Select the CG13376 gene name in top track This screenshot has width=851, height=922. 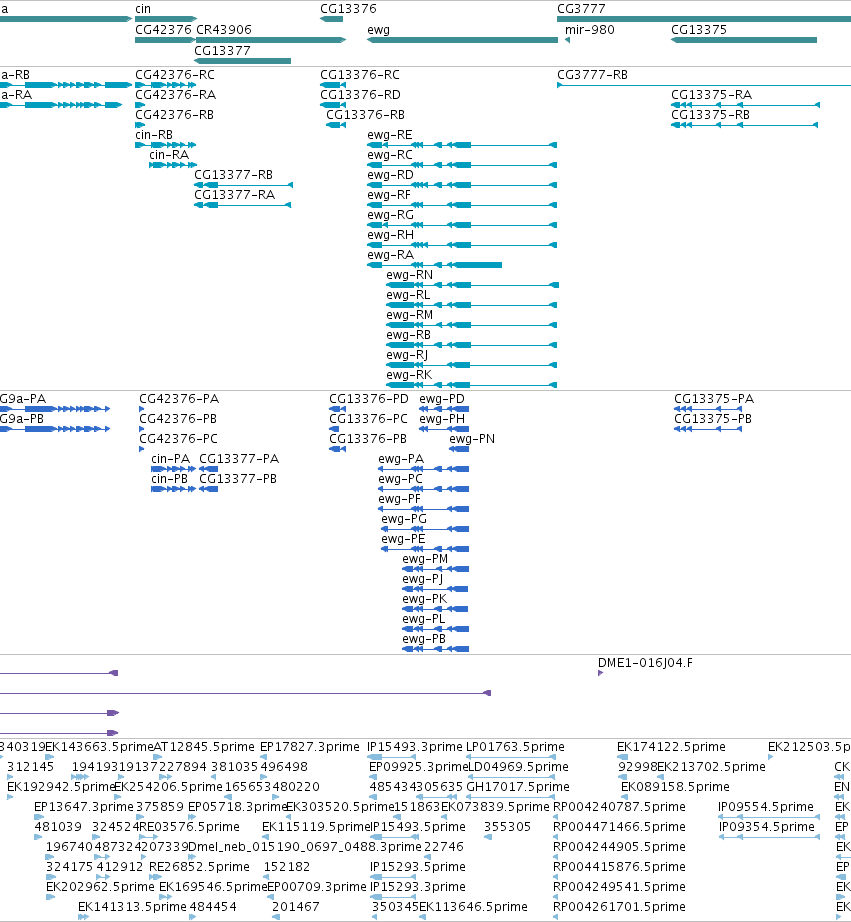click(348, 9)
